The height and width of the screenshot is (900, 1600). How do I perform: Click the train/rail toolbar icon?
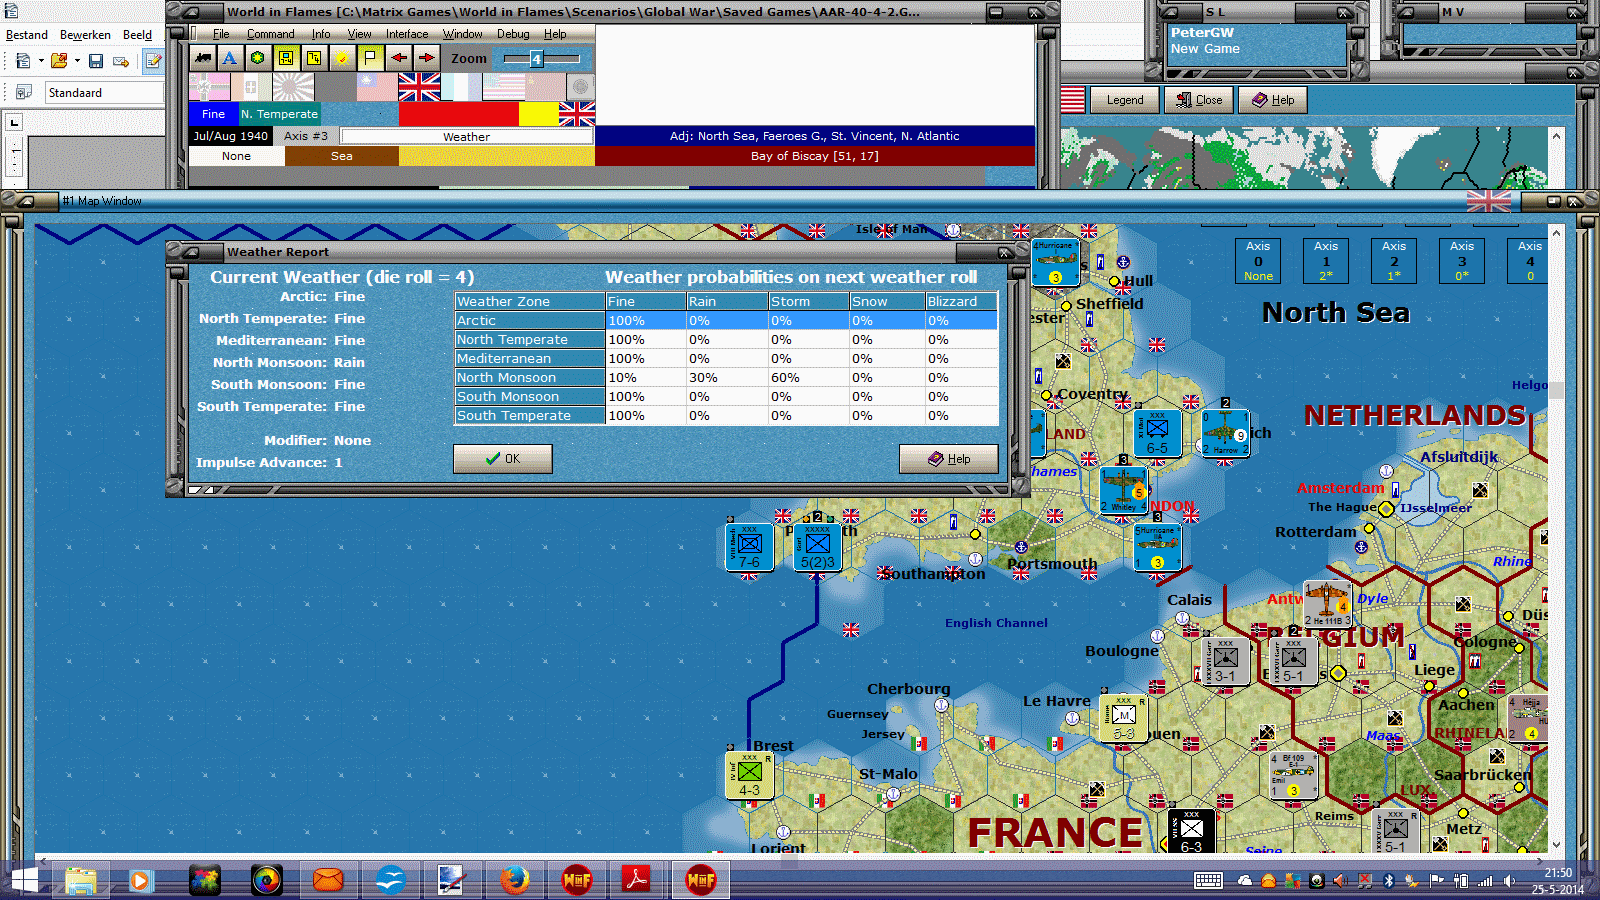pyautogui.click(x=203, y=58)
